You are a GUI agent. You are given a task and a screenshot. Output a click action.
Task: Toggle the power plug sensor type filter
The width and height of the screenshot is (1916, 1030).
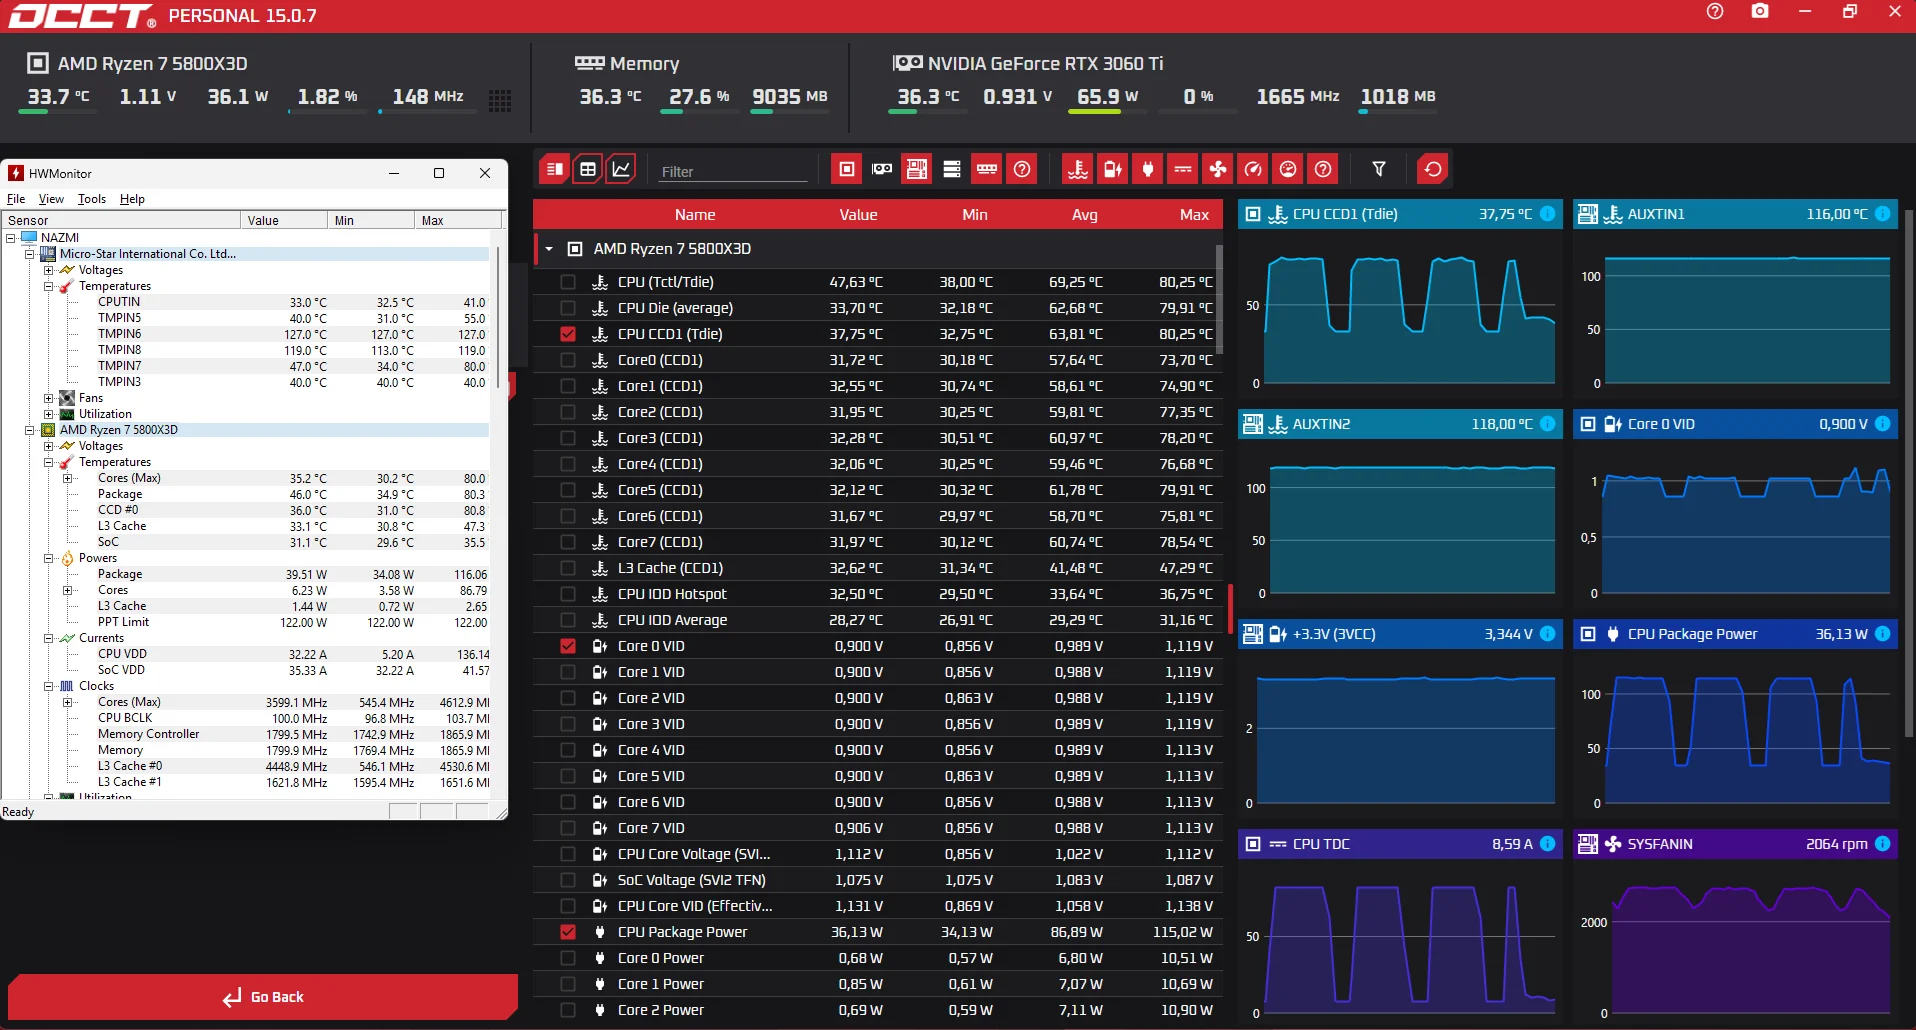click(x=1148, y=169)
